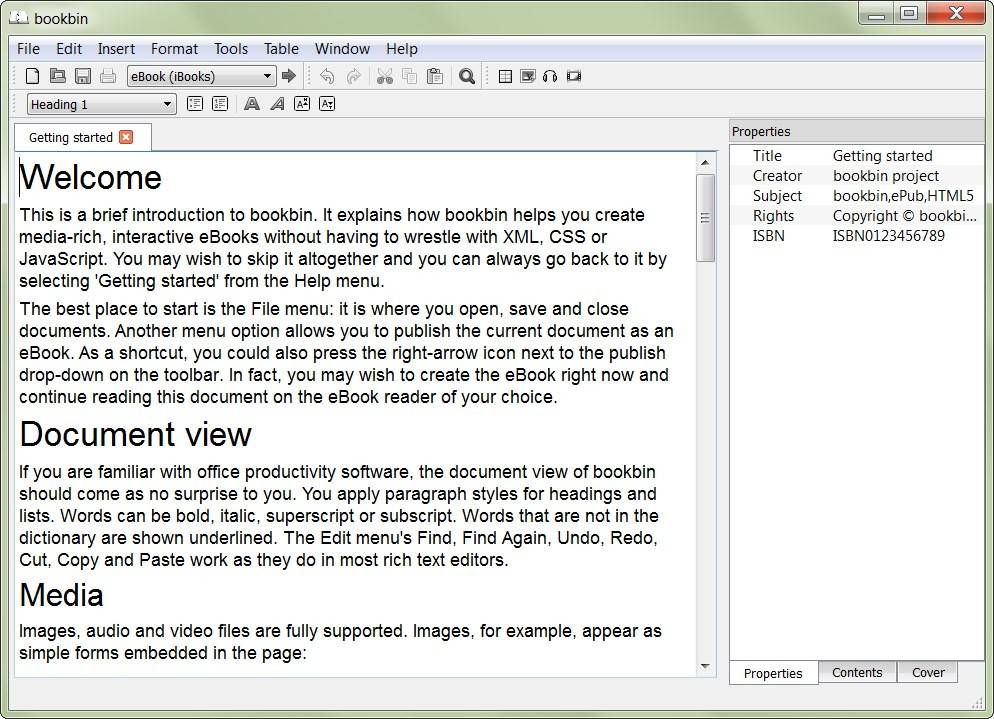Undo the last edit using the toolbar
The width and height of the screenshot is (994, 719).
327,76
